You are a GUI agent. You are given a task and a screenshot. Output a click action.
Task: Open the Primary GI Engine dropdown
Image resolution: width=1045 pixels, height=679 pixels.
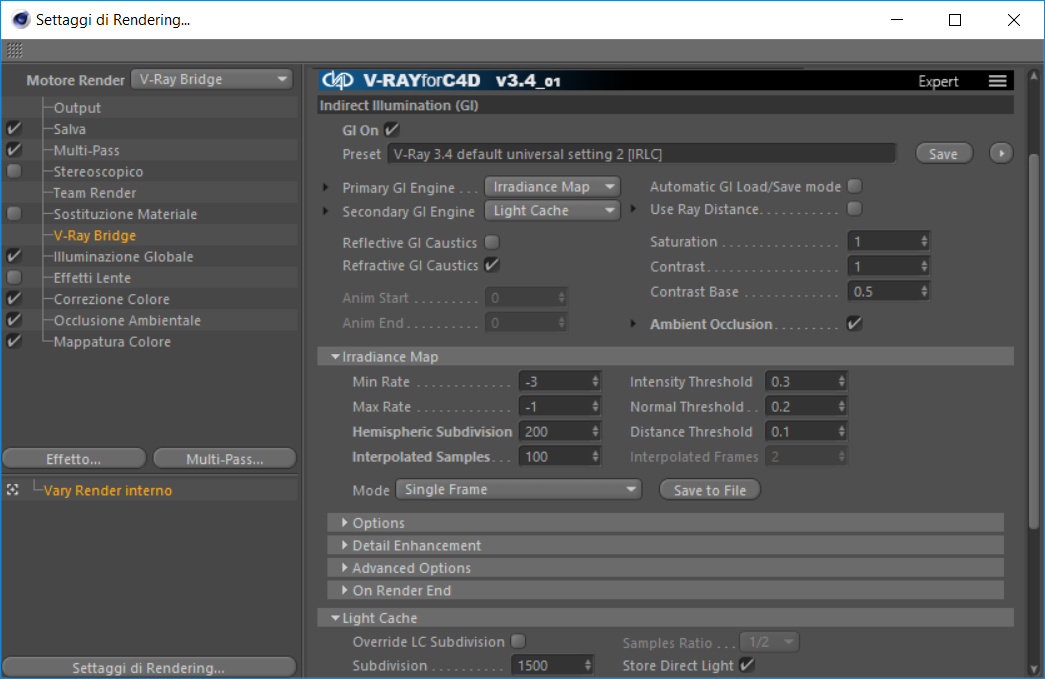coord(552,187)
